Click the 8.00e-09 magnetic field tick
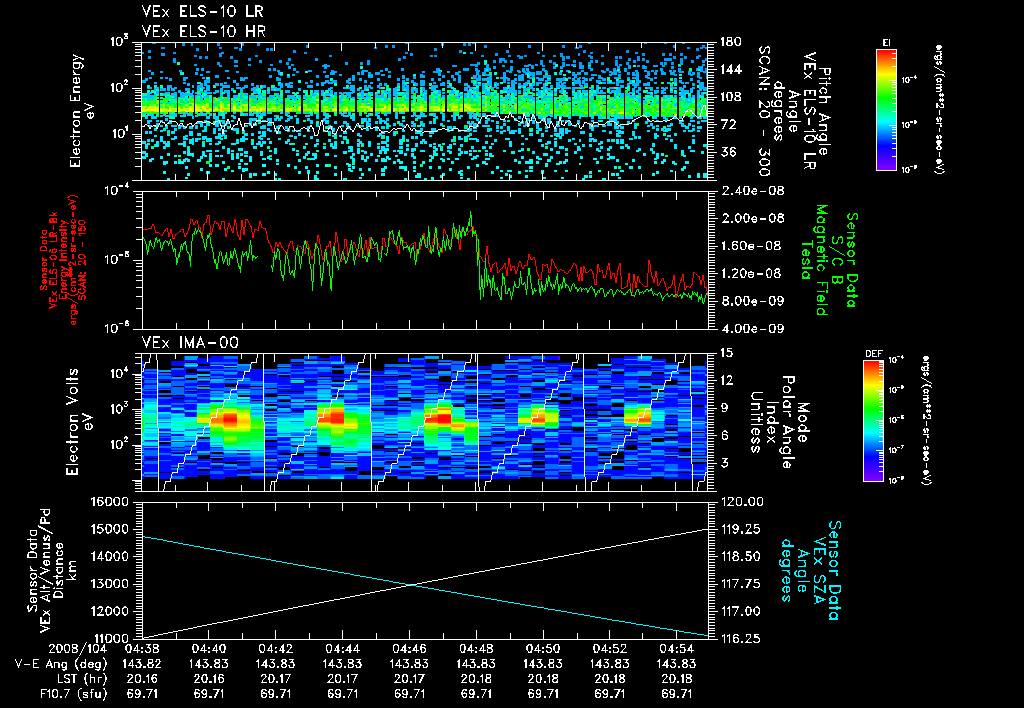The width and height of the screenshot is (1024, 708). point(752,300)
